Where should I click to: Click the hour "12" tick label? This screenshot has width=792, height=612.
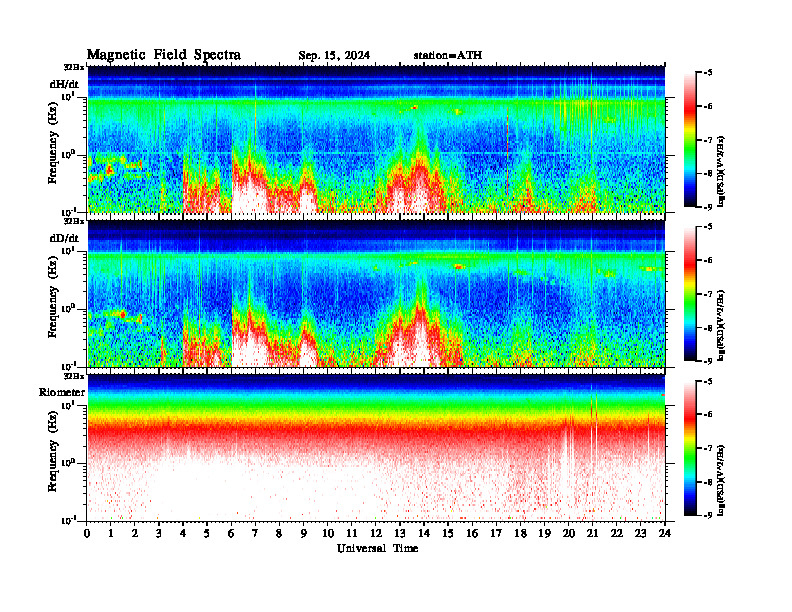[376, 533]
